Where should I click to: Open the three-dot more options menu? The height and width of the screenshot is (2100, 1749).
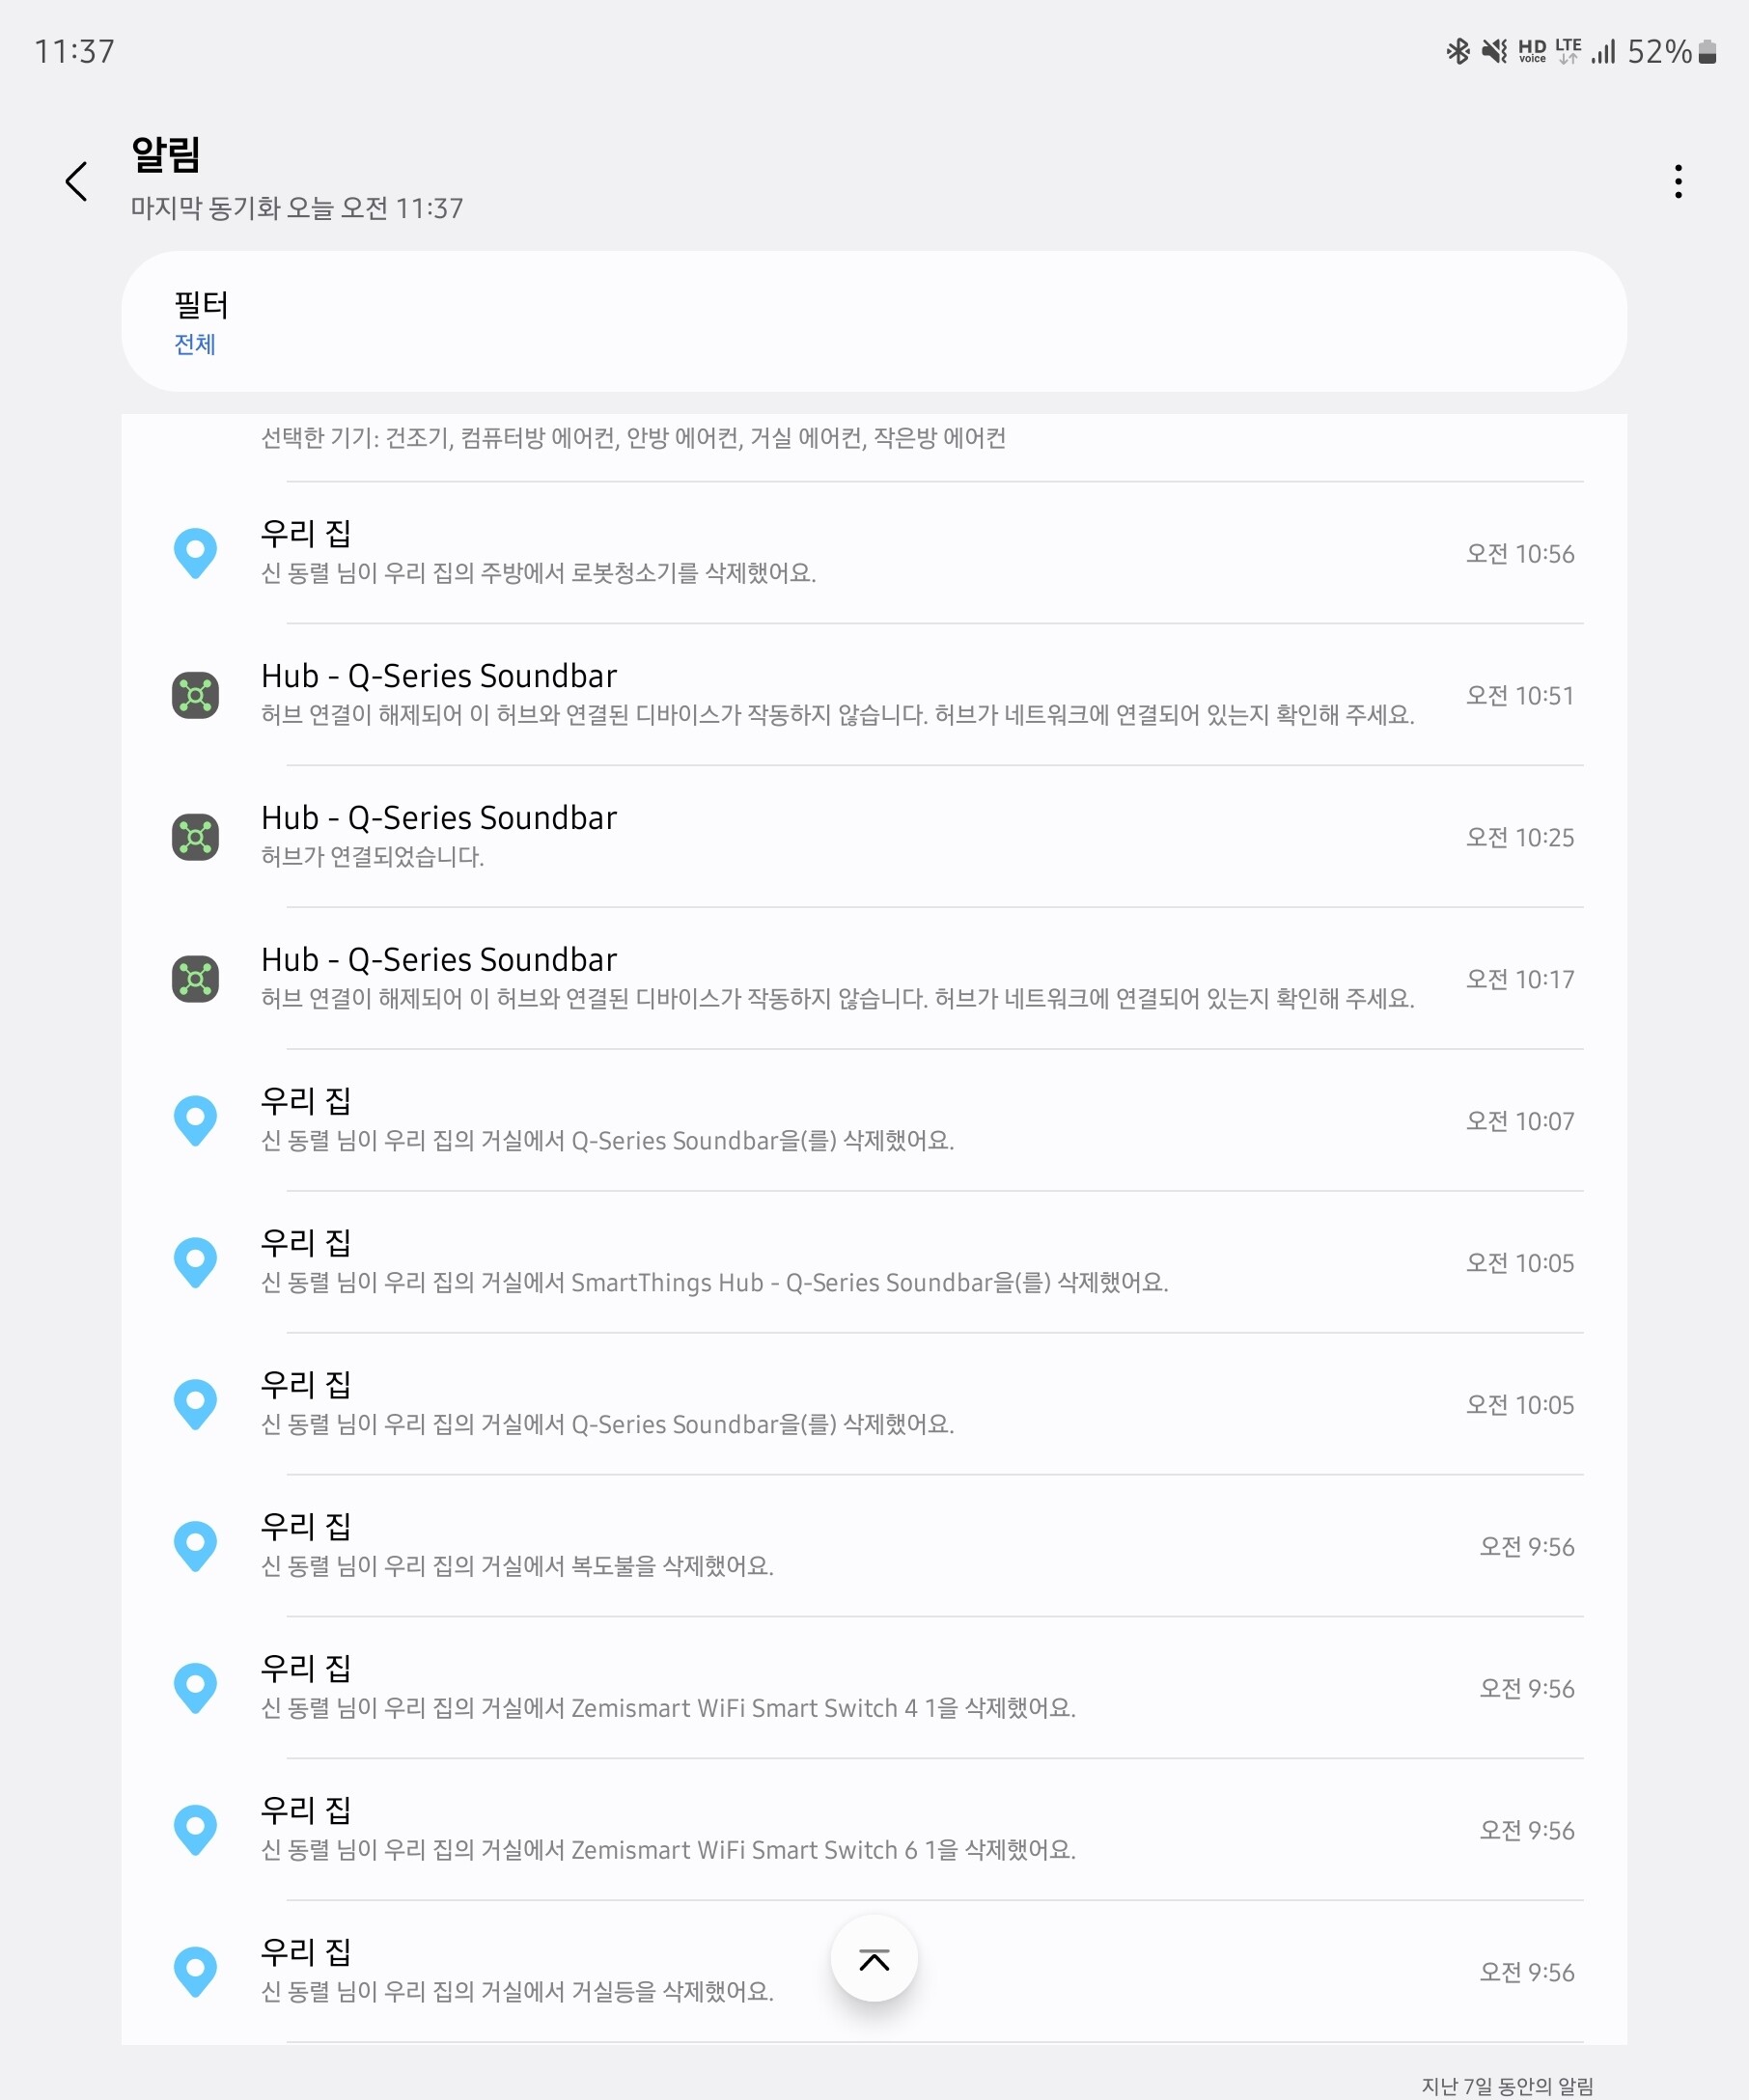click(1677, 181)
